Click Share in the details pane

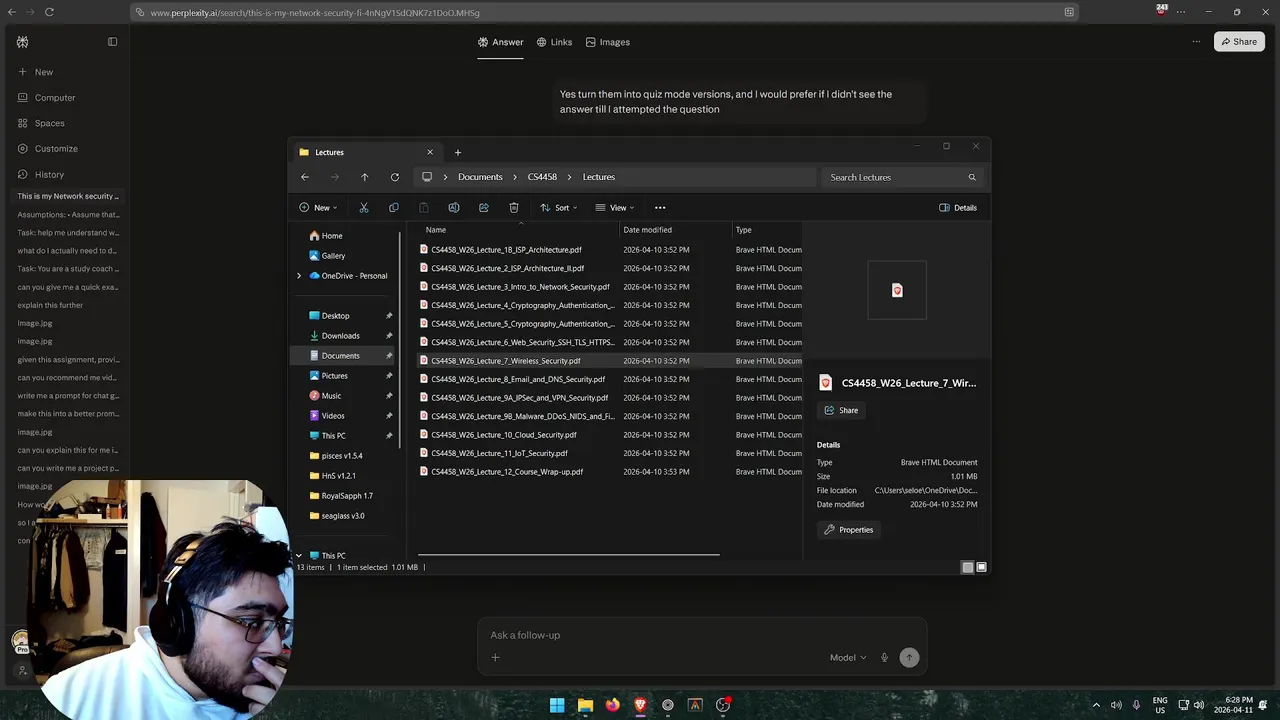(841, 410)
